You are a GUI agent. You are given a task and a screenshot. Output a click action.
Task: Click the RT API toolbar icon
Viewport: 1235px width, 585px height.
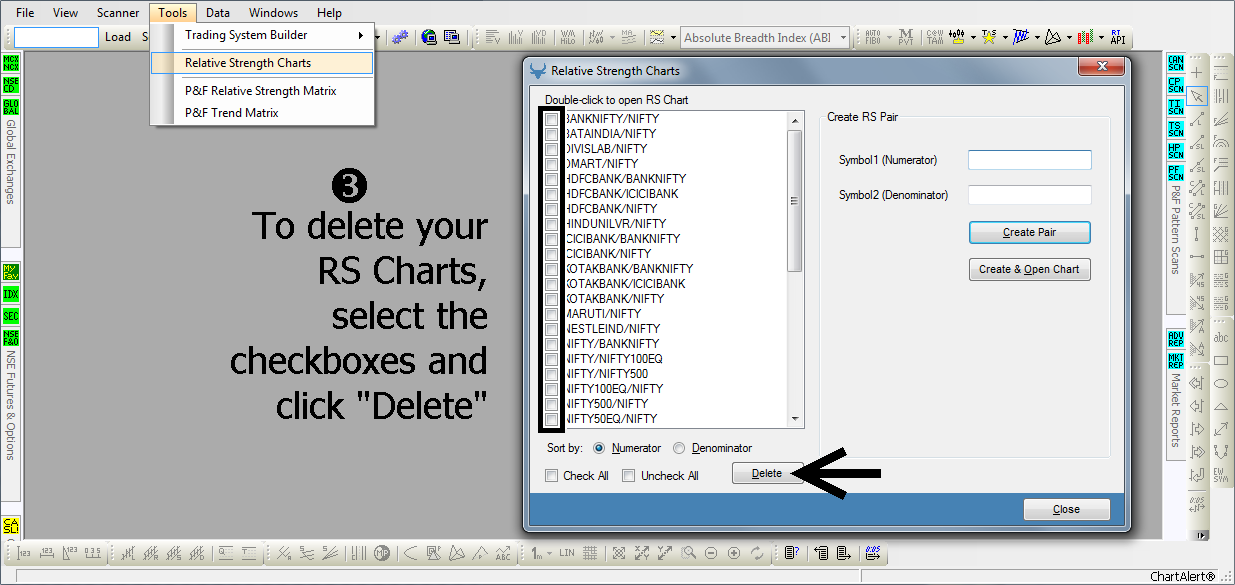click(1118, 37)
